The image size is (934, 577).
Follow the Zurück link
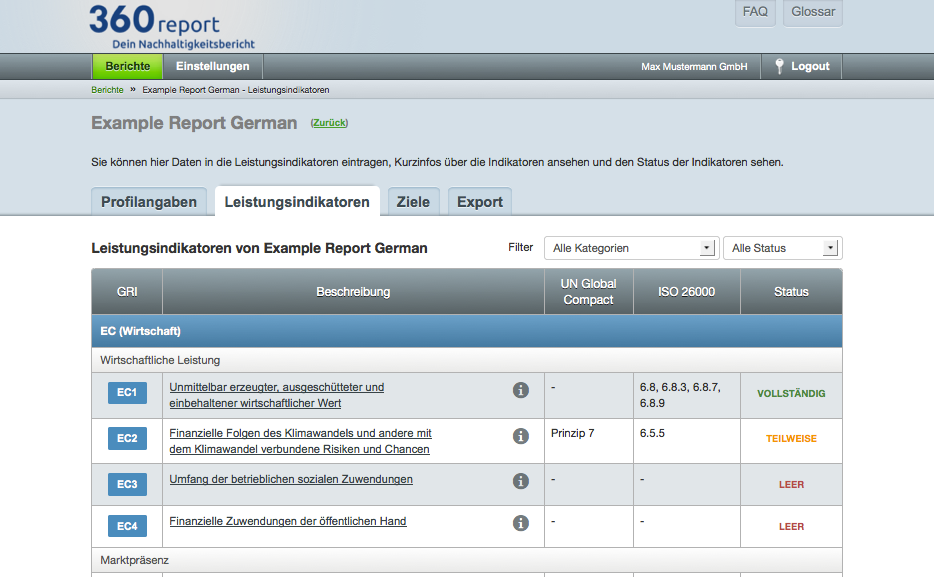329,123
